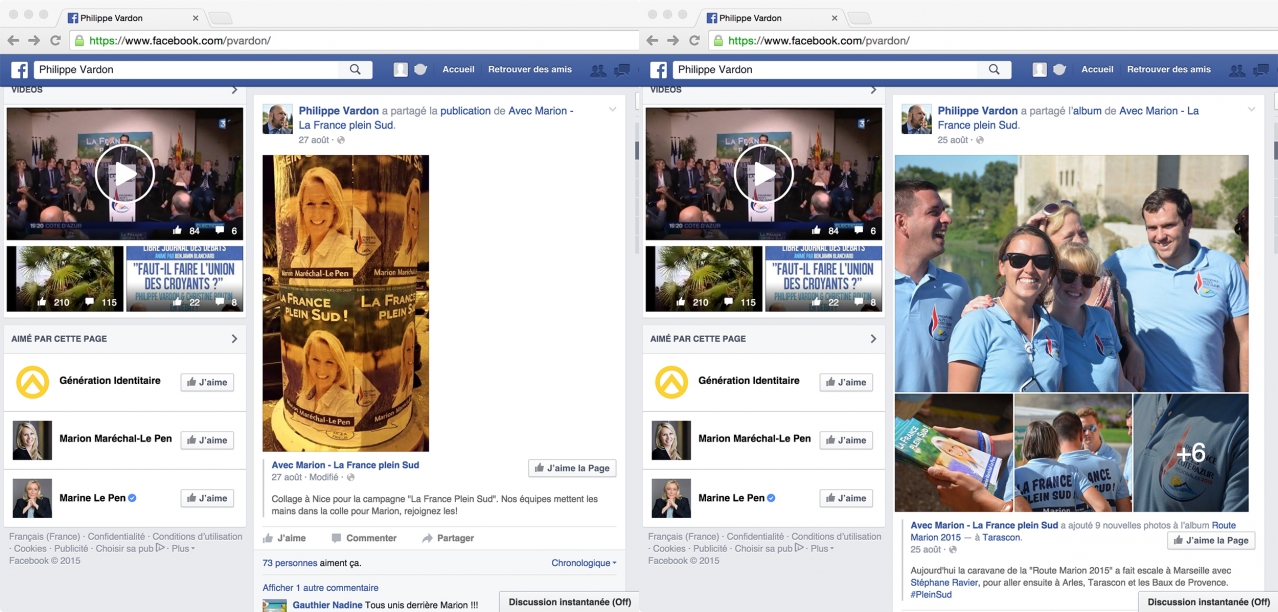Select the Philippe Vardon browser tab in left window
The image size is (1278, 612).
132,18
